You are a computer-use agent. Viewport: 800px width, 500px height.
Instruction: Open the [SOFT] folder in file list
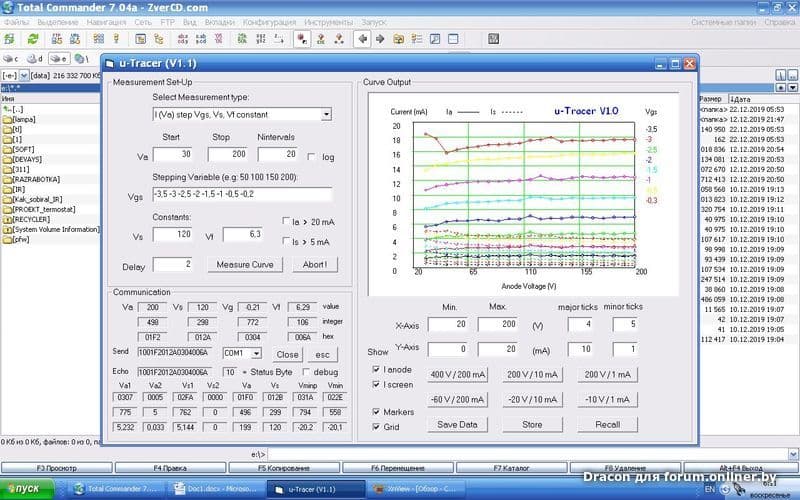[x=23, y=149]
